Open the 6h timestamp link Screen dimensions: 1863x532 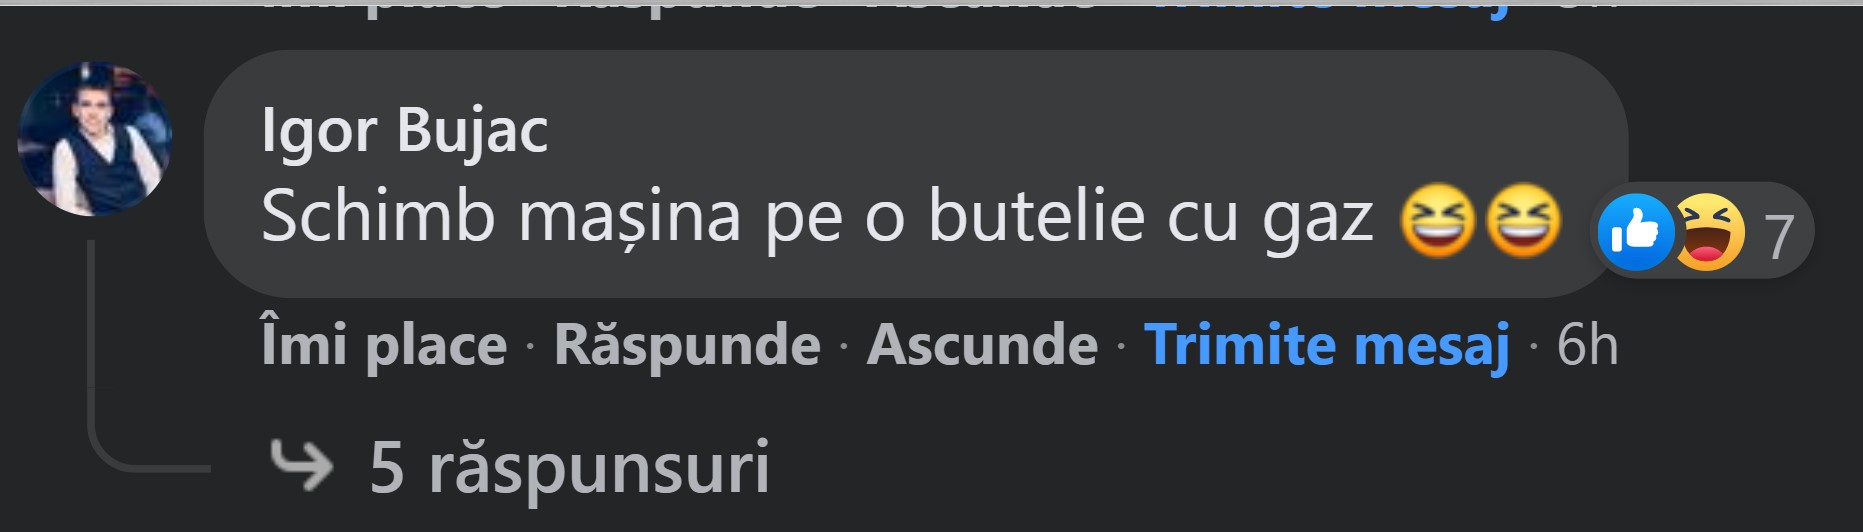(1587, 346)
